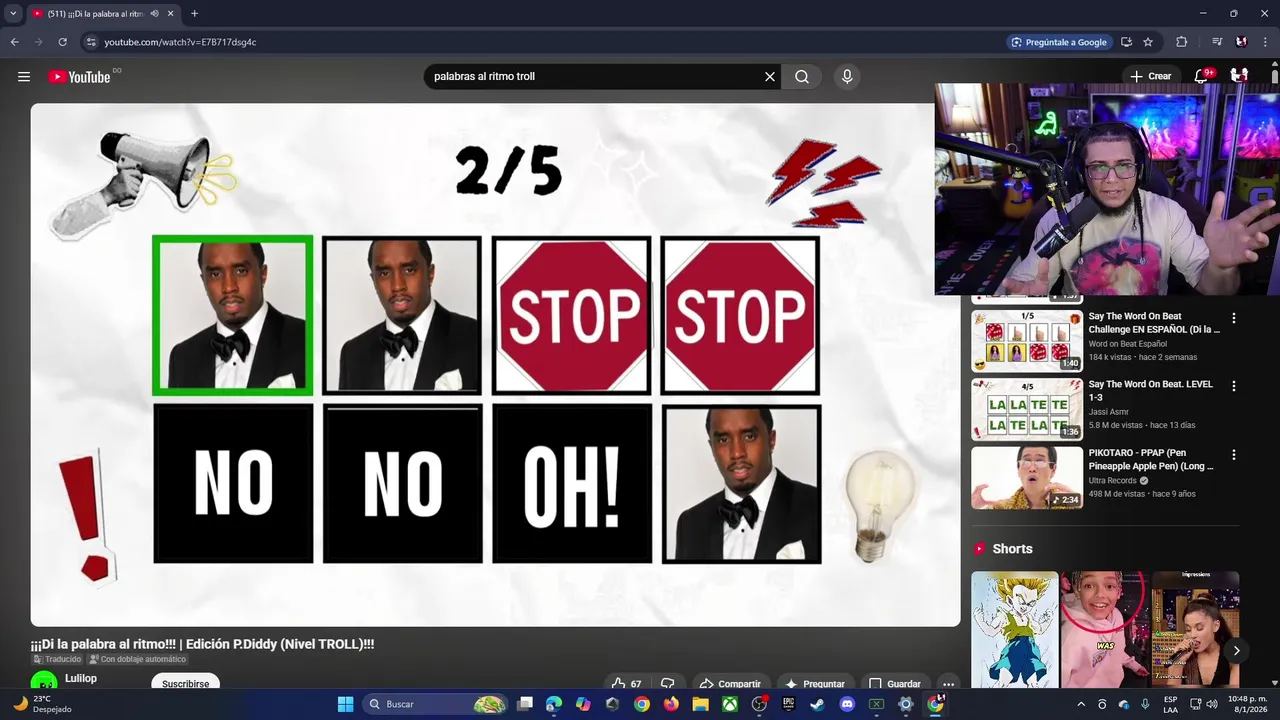Viewport: 1280px width, 720px height.
Task: Open the Dragon Ball cartoon Short
Action: coord(1014,630)
